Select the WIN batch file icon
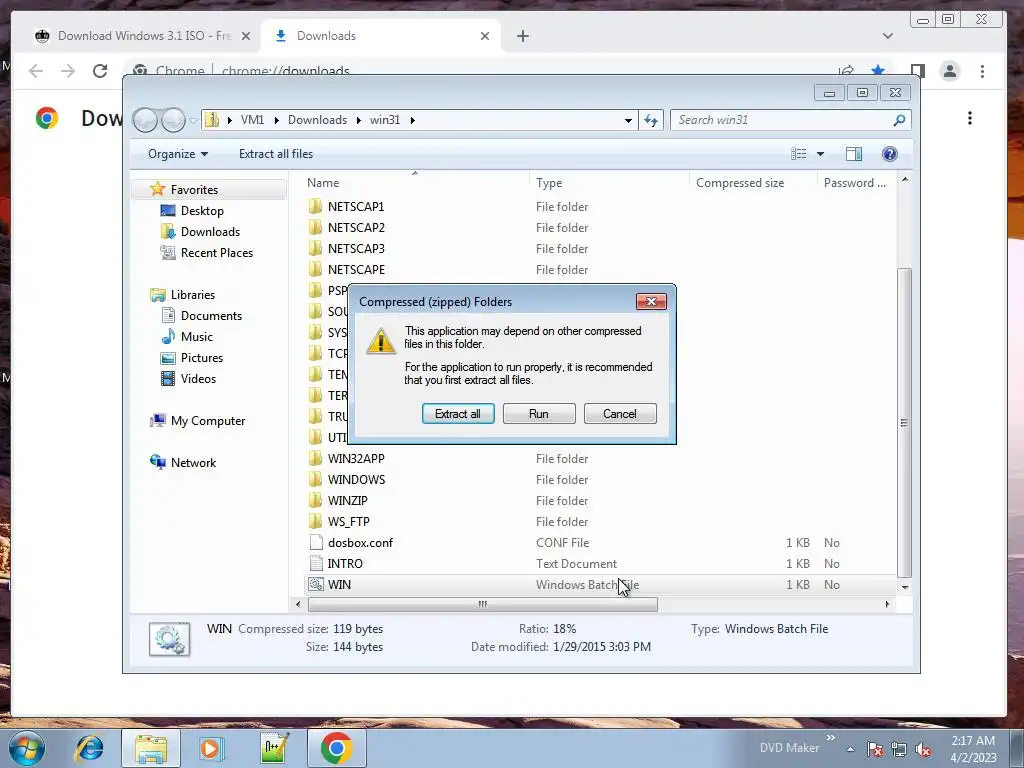1024x768 pixels. click(x=315, y=584)
